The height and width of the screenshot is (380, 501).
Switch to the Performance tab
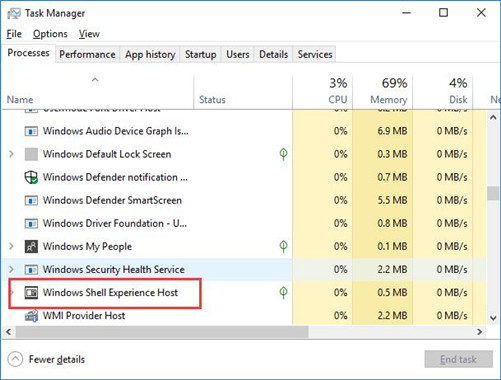tap(87, 54)
